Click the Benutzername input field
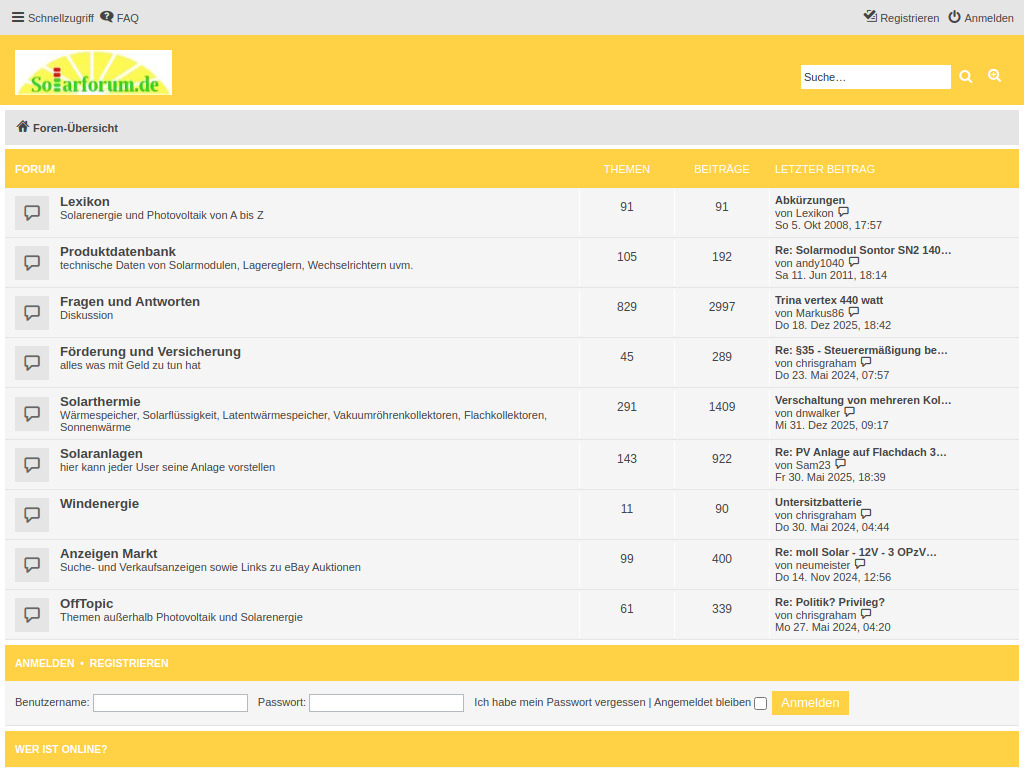Screen dimensions: 1024x768 (170, 703)
